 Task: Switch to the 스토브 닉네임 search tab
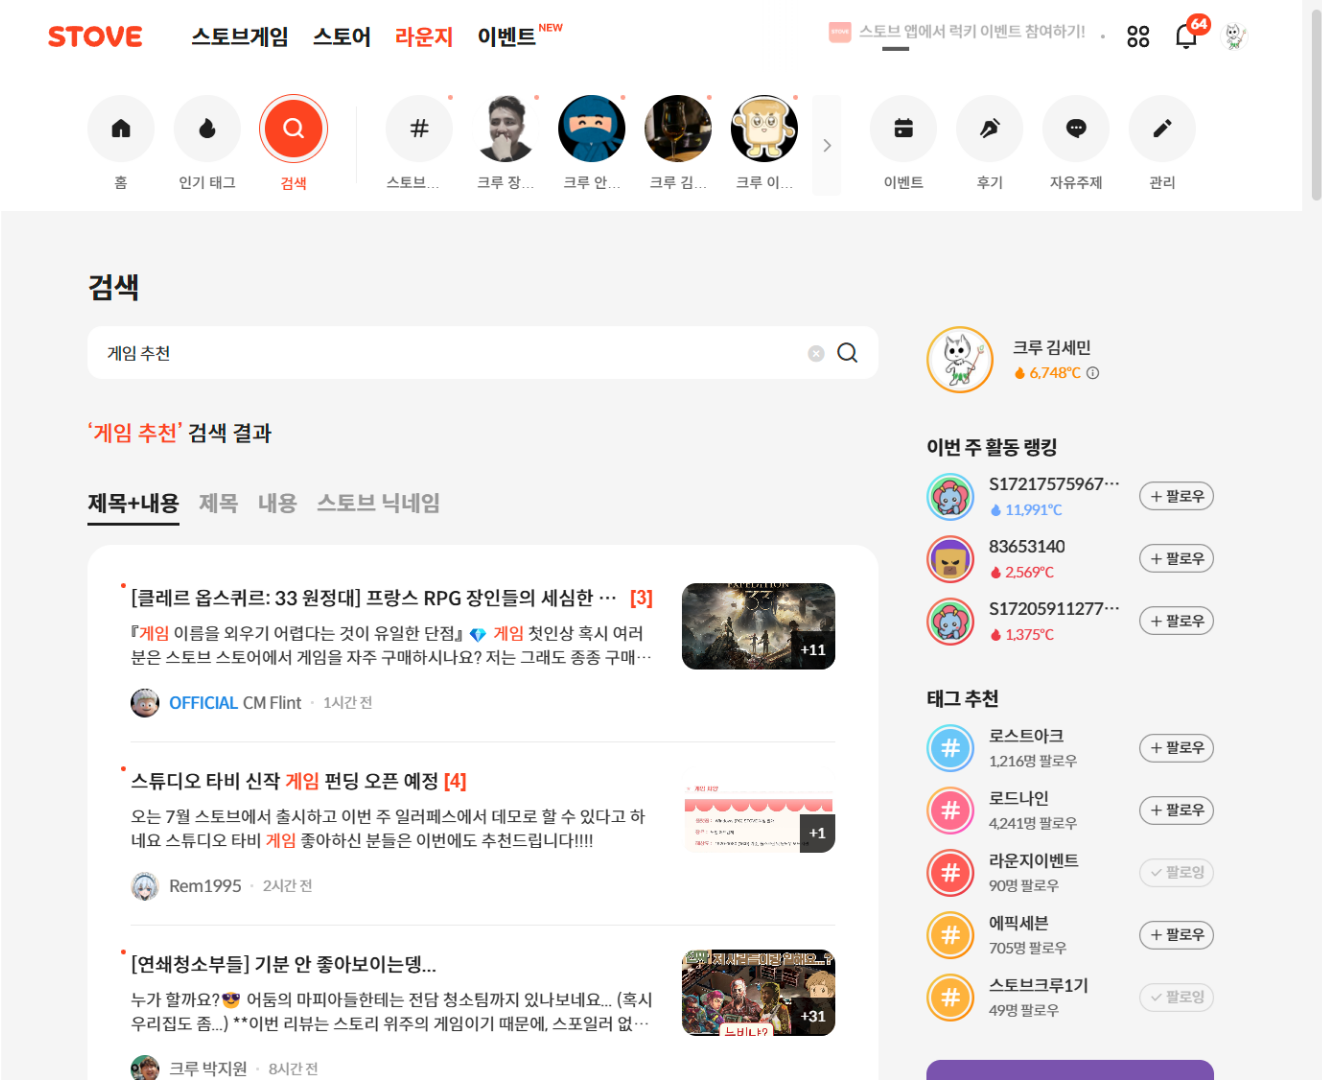[x=378, y=503]
